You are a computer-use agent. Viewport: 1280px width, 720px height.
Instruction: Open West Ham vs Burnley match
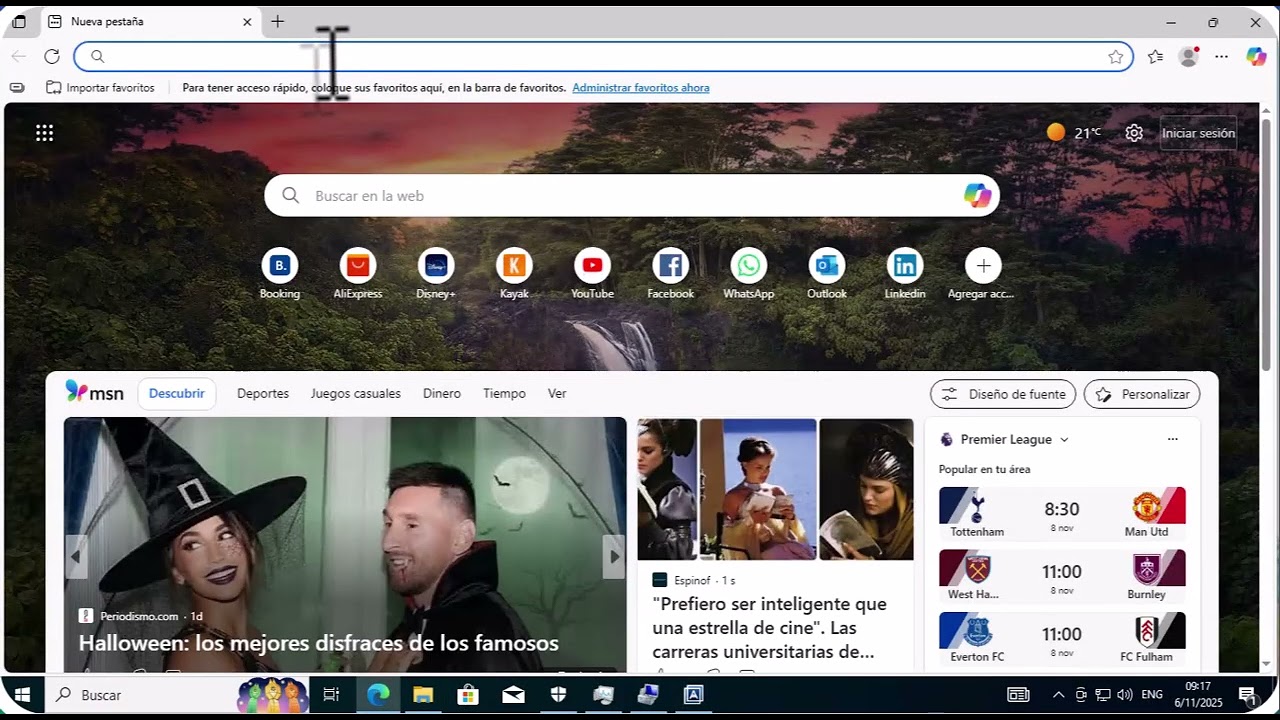click(1062, 576)
